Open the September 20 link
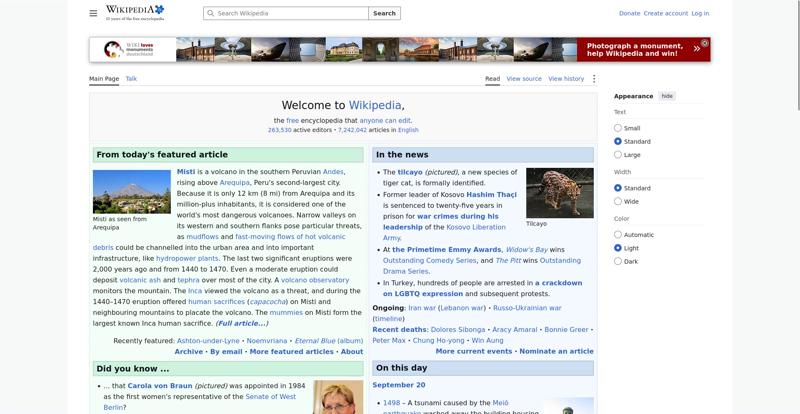Viewport: 800px width, 414px height. point(398,385)
